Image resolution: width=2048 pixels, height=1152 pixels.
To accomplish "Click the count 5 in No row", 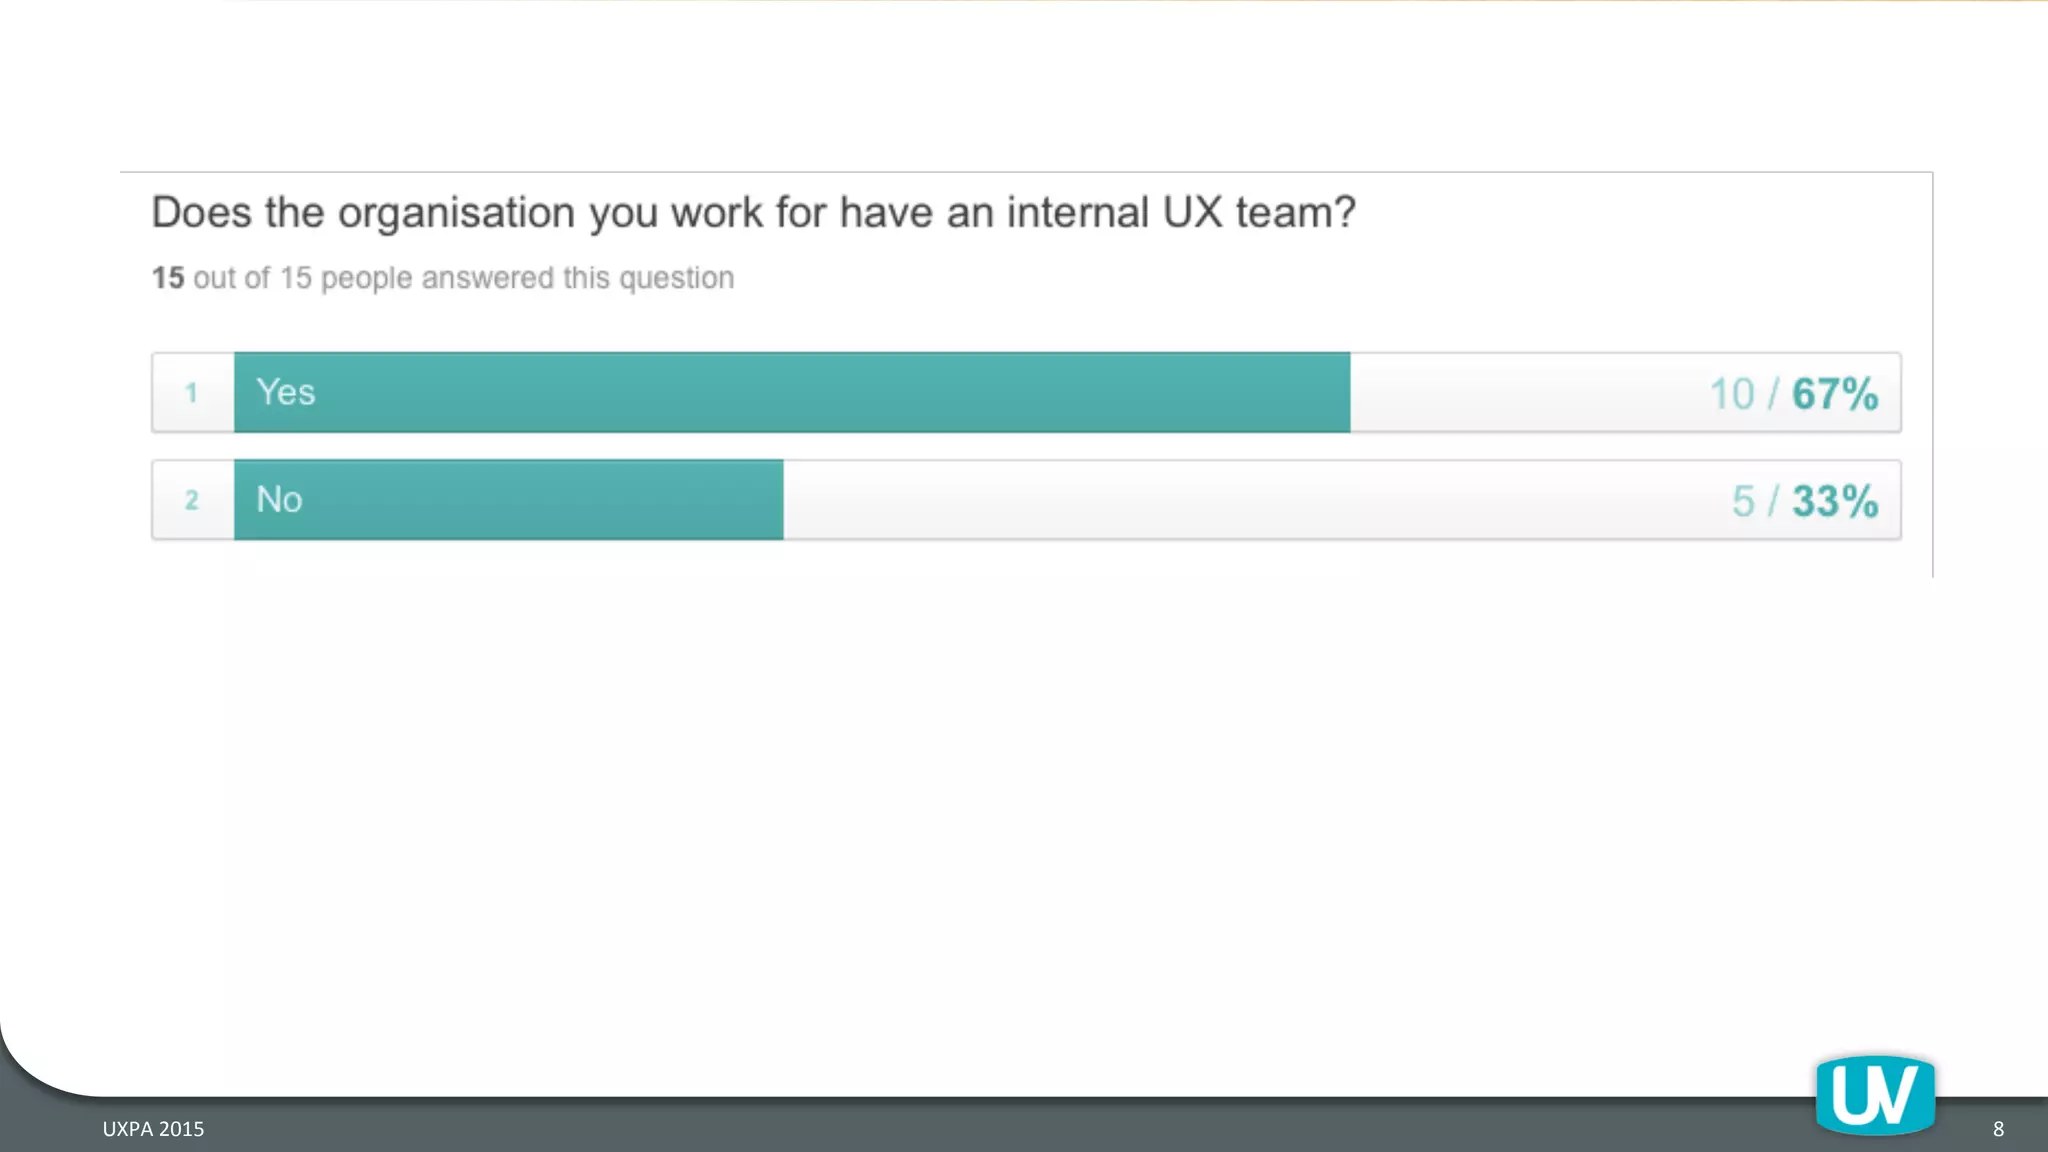I will (1743, 501).
